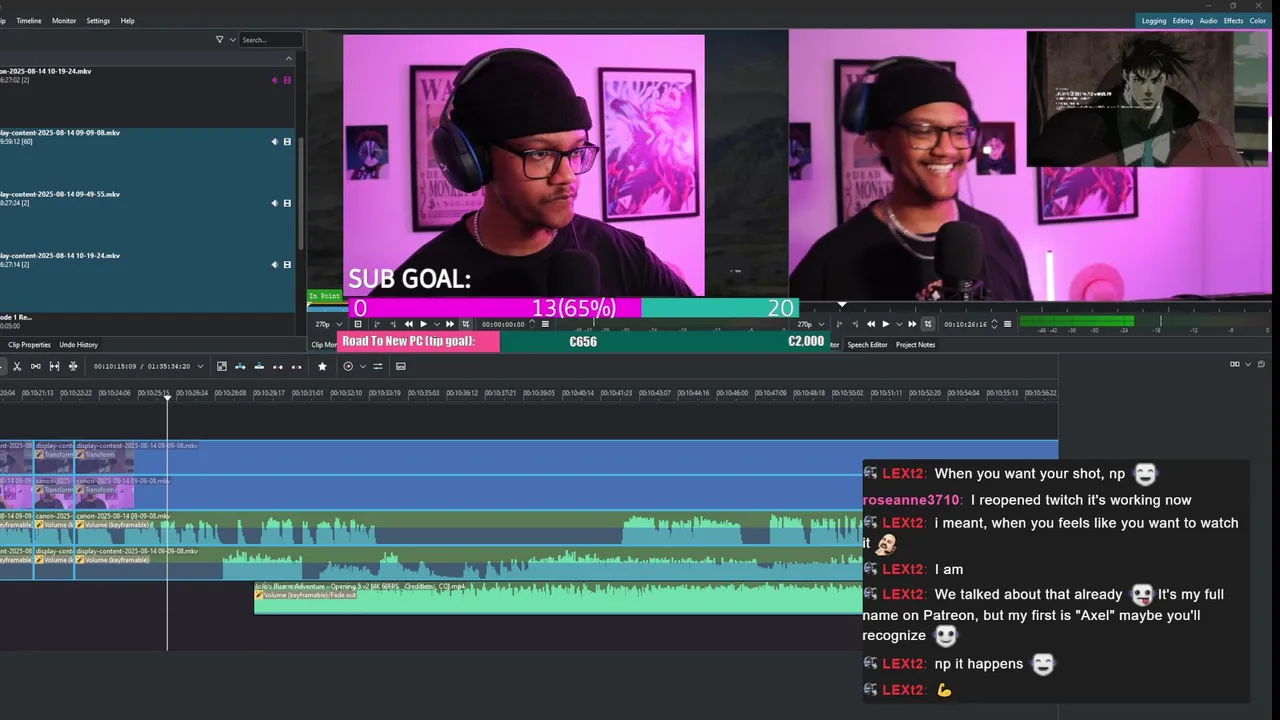
Task: Open clip monitor hamburger options menu
Action: point(545,324)
